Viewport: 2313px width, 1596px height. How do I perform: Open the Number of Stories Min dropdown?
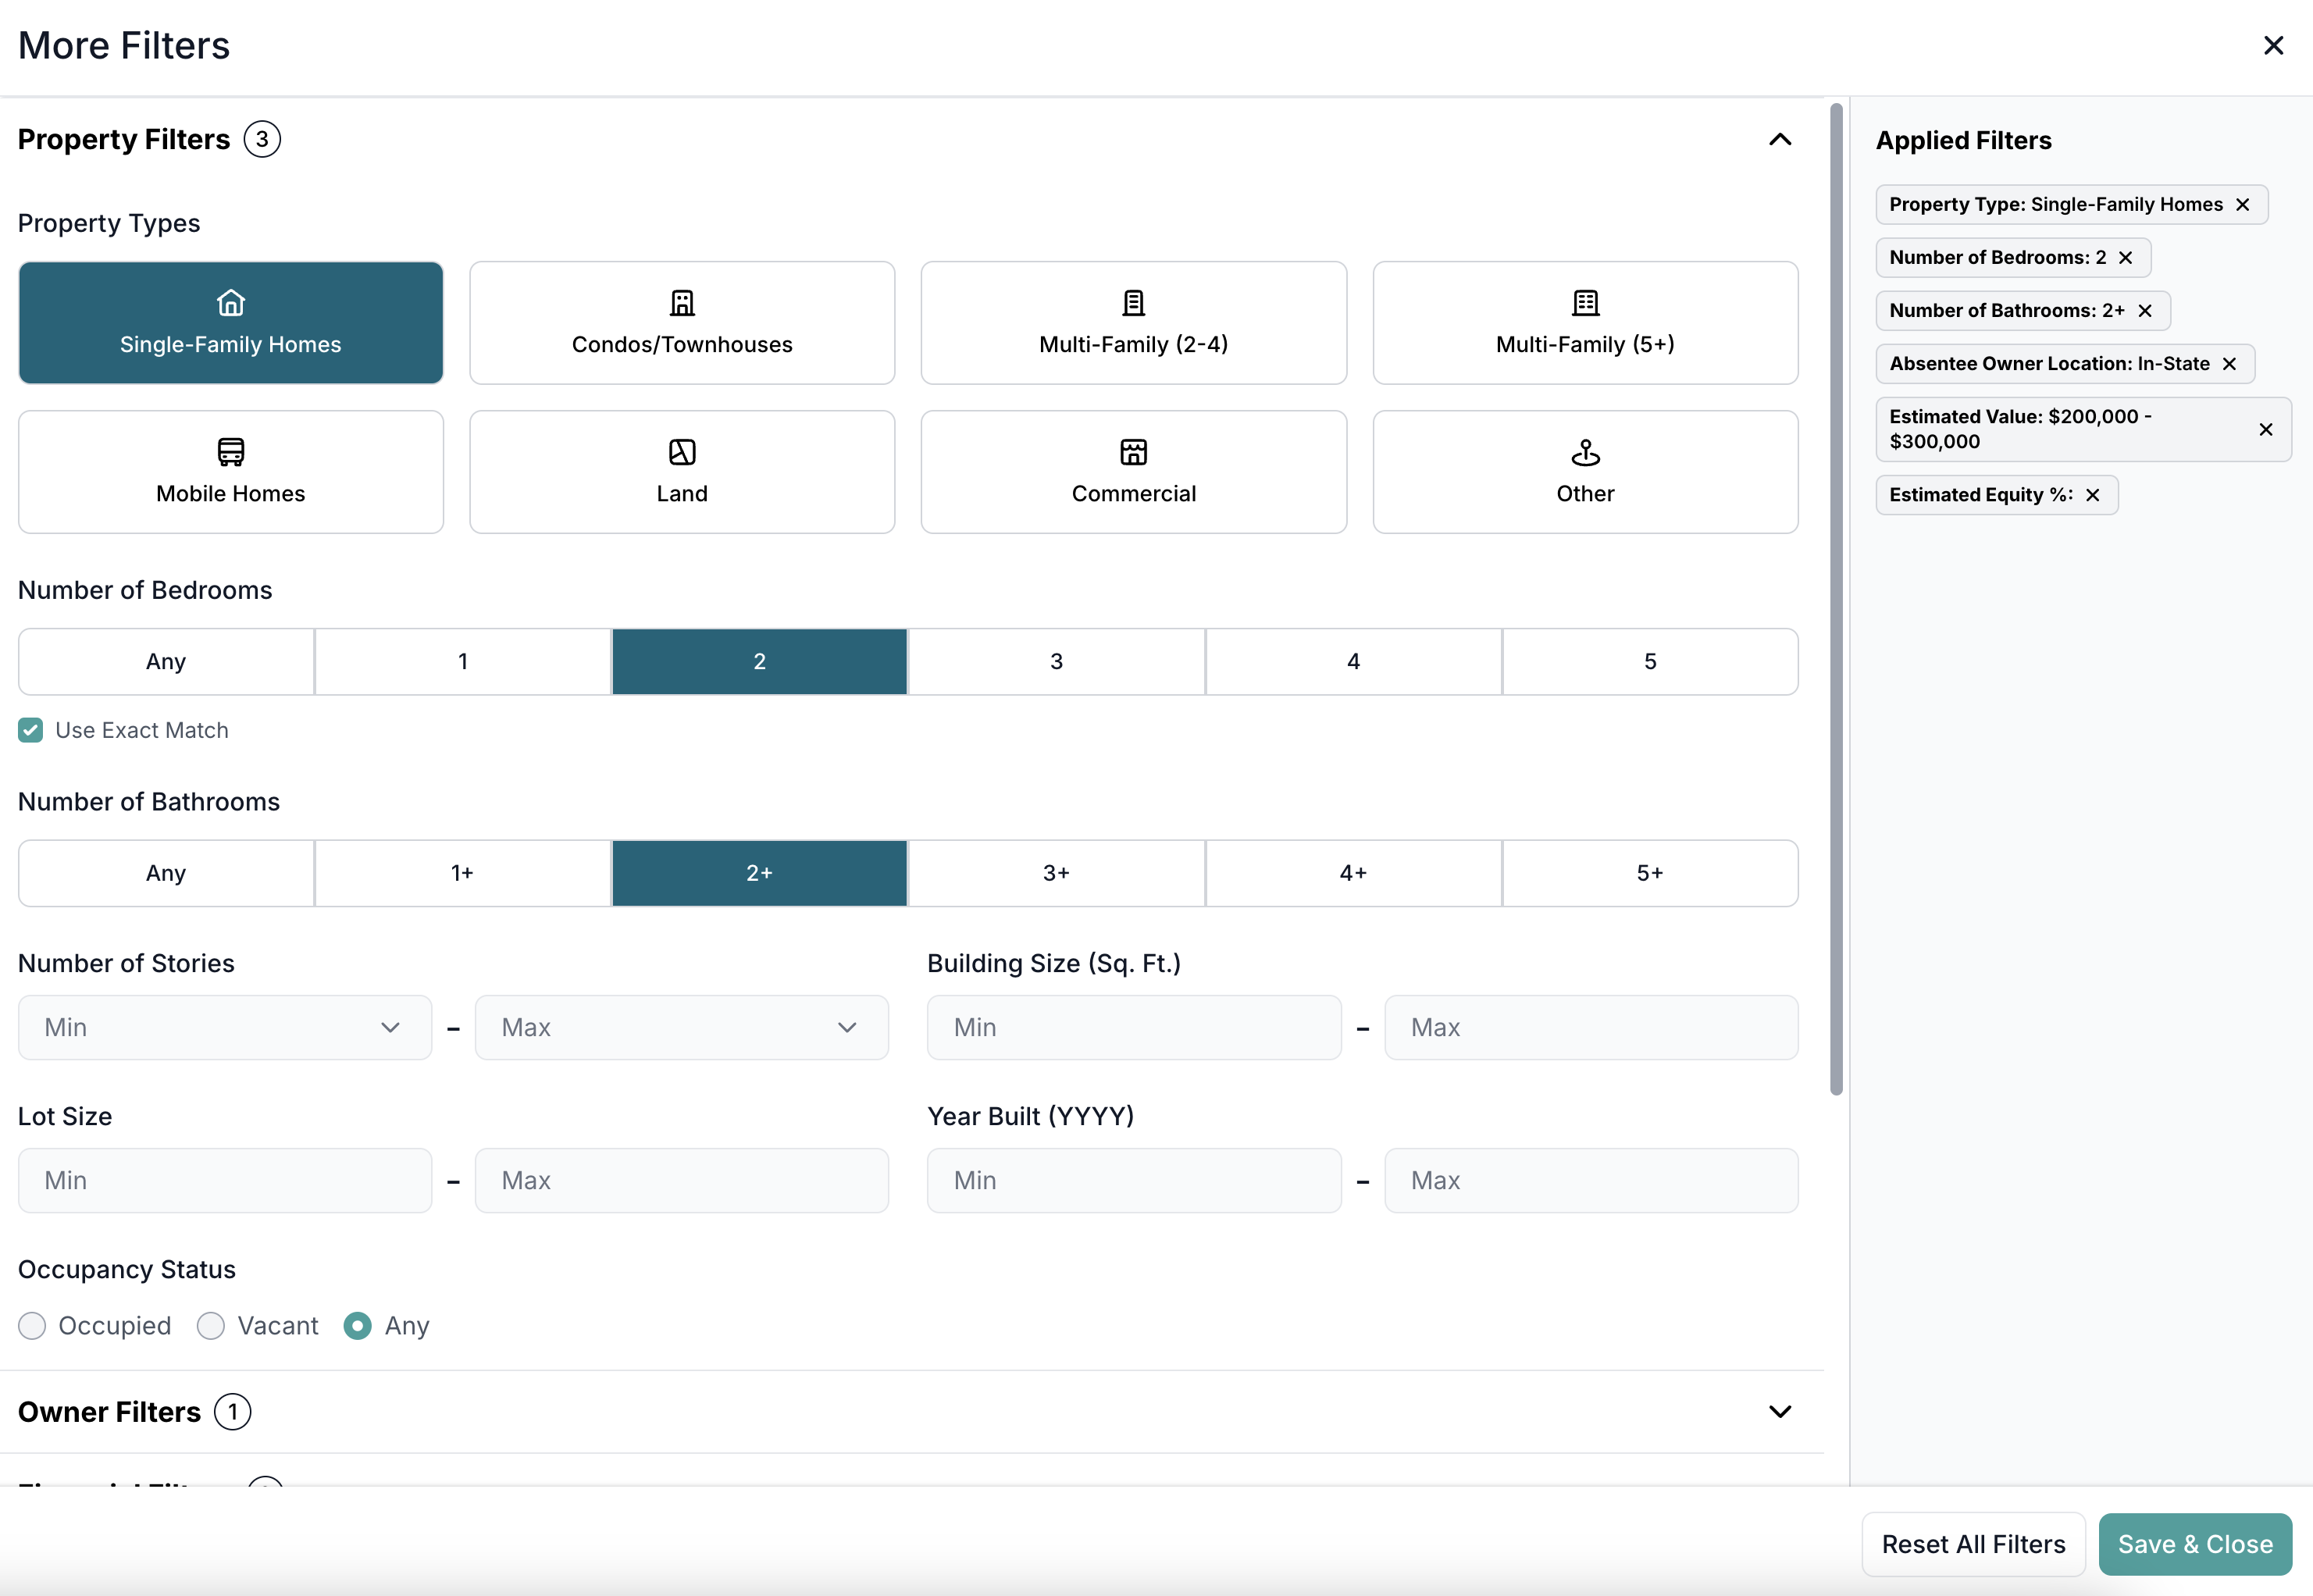coord(225,1027)
